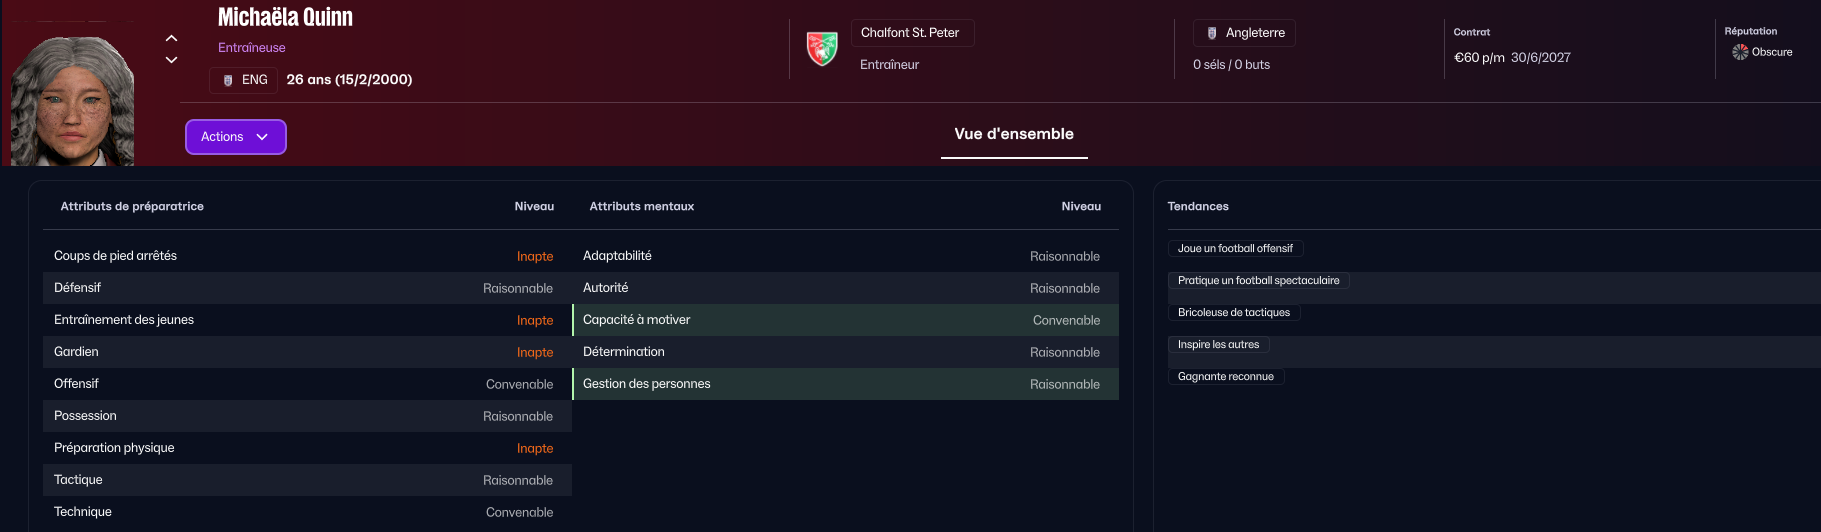Select the Pratique un football spectaculaire tag
Image resolution: width=1821 pixels, height=532 pixels.
(x=1258, y=281)
